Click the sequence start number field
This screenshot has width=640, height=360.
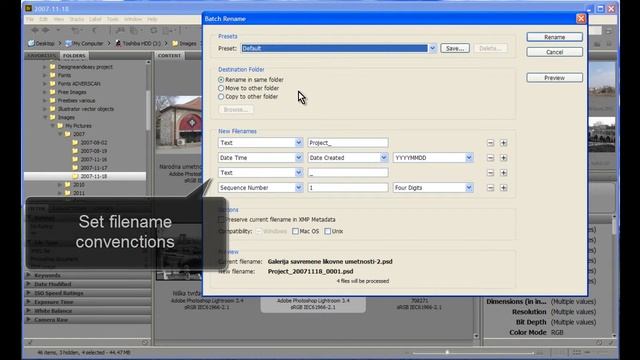click(347, 188)
